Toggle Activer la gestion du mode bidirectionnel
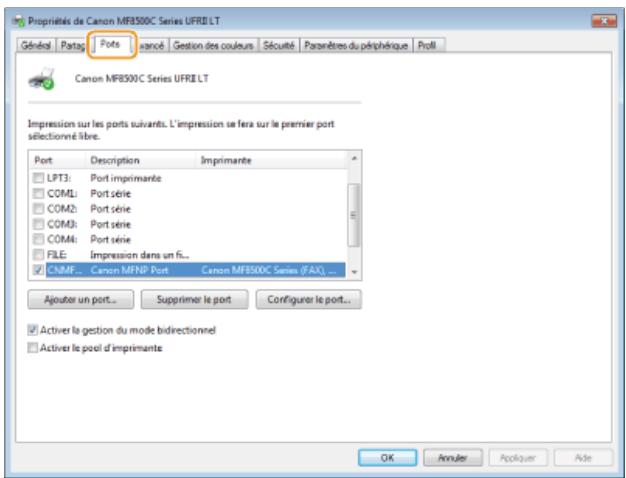The image size is (626, 478). [x=32, y=330]
